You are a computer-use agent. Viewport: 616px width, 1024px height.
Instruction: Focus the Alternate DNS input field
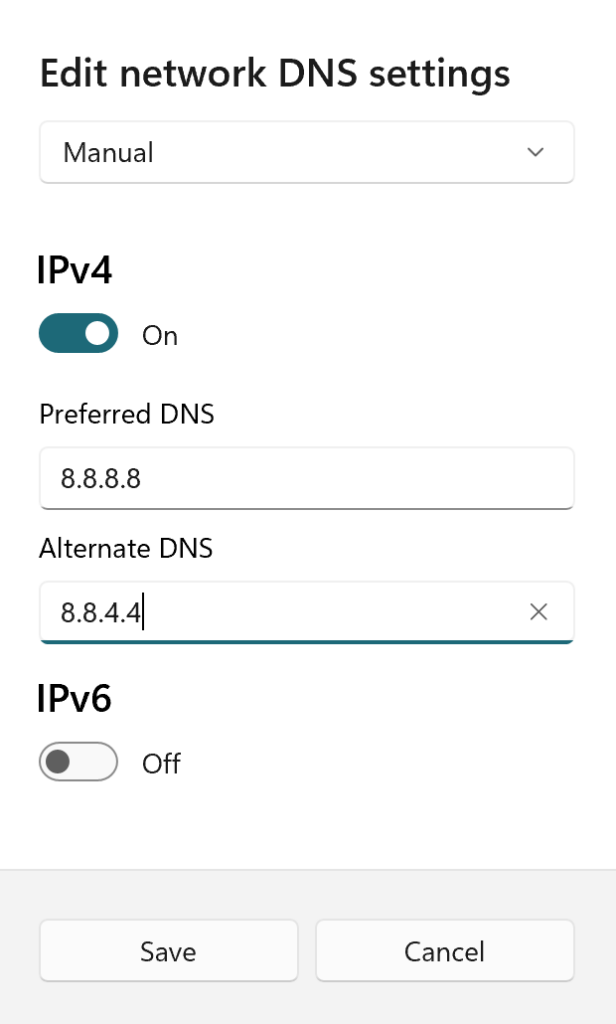coord(300,612)
